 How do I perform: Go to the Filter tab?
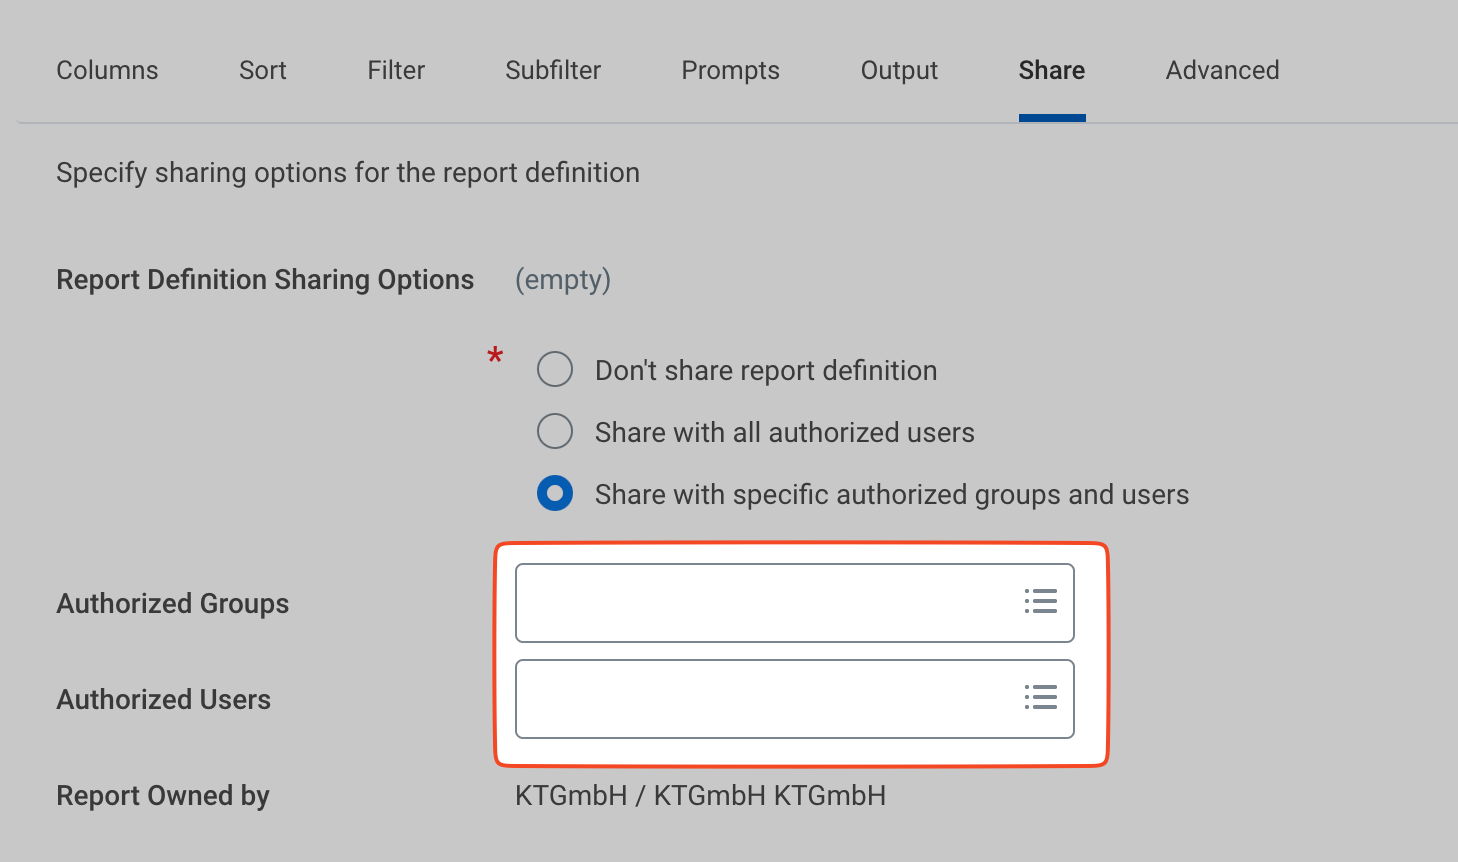(x=396, y=70)
